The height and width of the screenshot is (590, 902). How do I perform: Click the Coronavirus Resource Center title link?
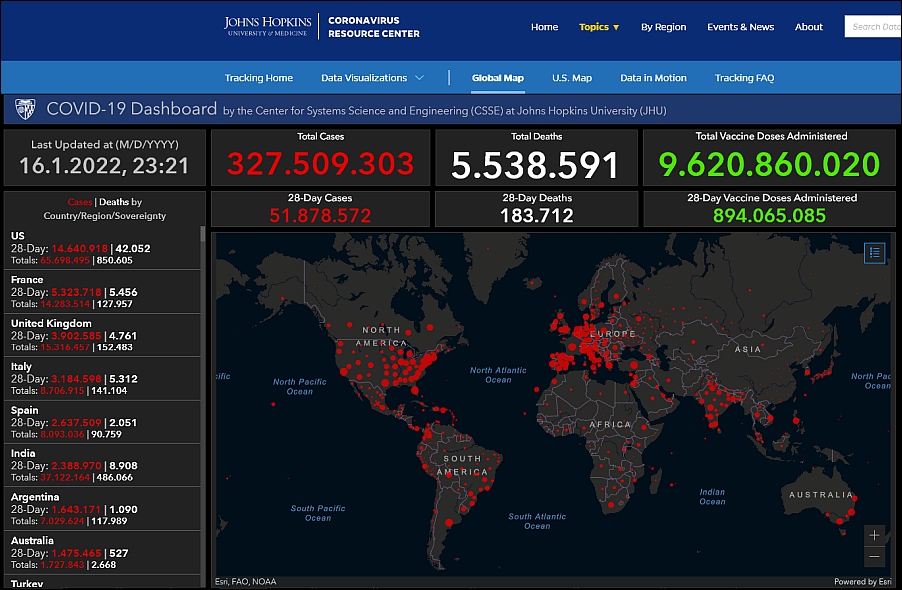374,27
